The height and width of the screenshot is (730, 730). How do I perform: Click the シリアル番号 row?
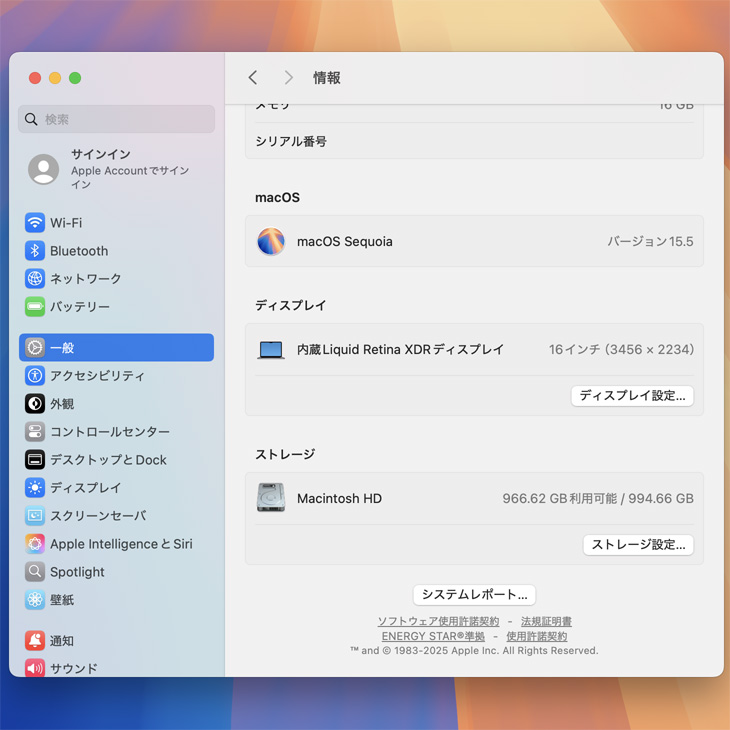[474, 141]
